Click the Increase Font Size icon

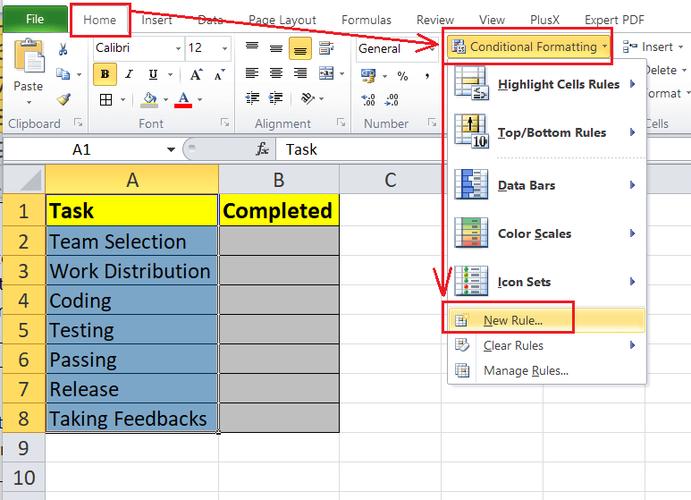point(196,75)
